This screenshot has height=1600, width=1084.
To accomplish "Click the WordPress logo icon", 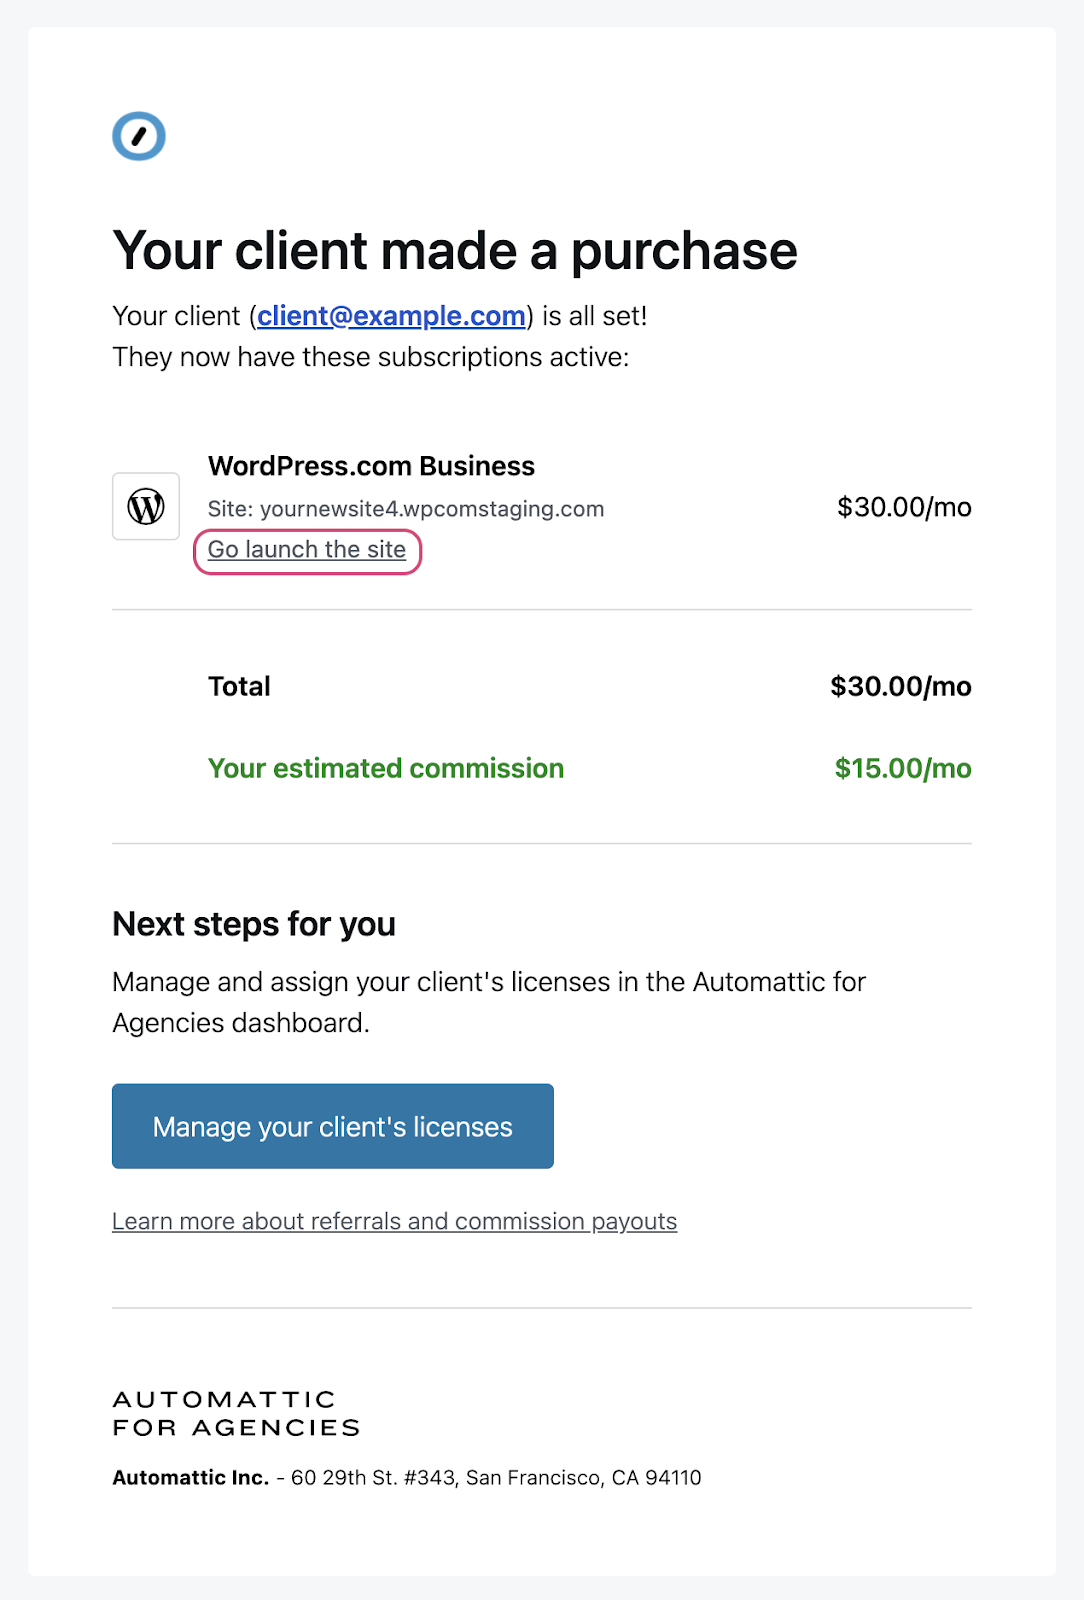I will [146, 507].
